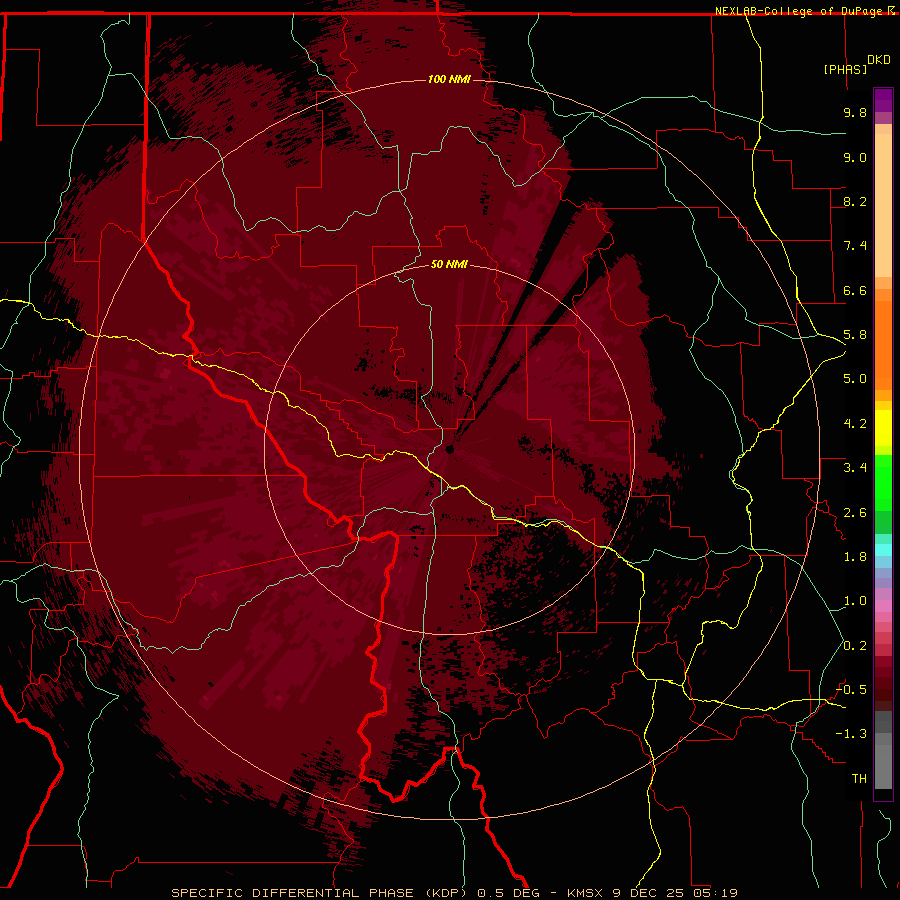The height and width of the screenshot is (900, 900).
Task: Click the 1.8 scale value
Action: click(x=855, y=557)
